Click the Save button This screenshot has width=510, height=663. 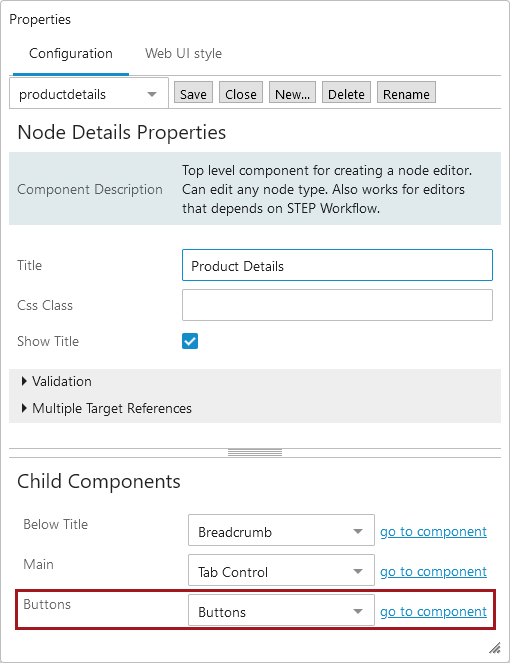tap(193, 93)
